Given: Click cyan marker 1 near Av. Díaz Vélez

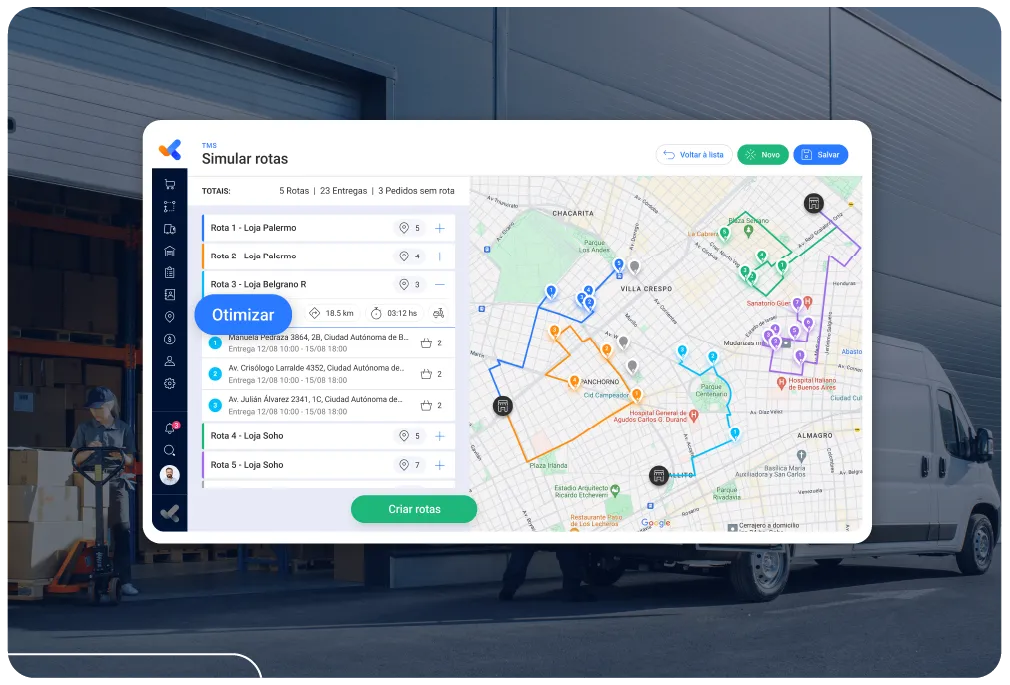Looking at the screenshot, I should 734,434.
